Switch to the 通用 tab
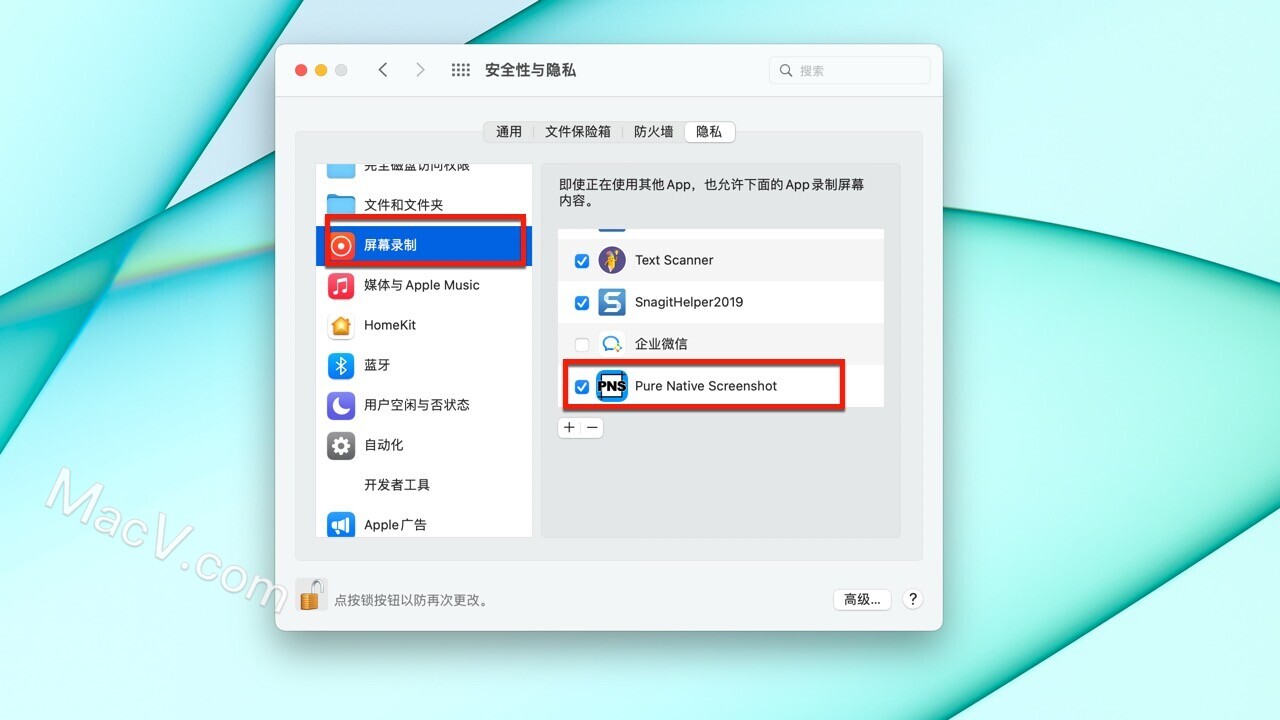Viewport: 1280px width, 720px height. click(x=509, y=131)
